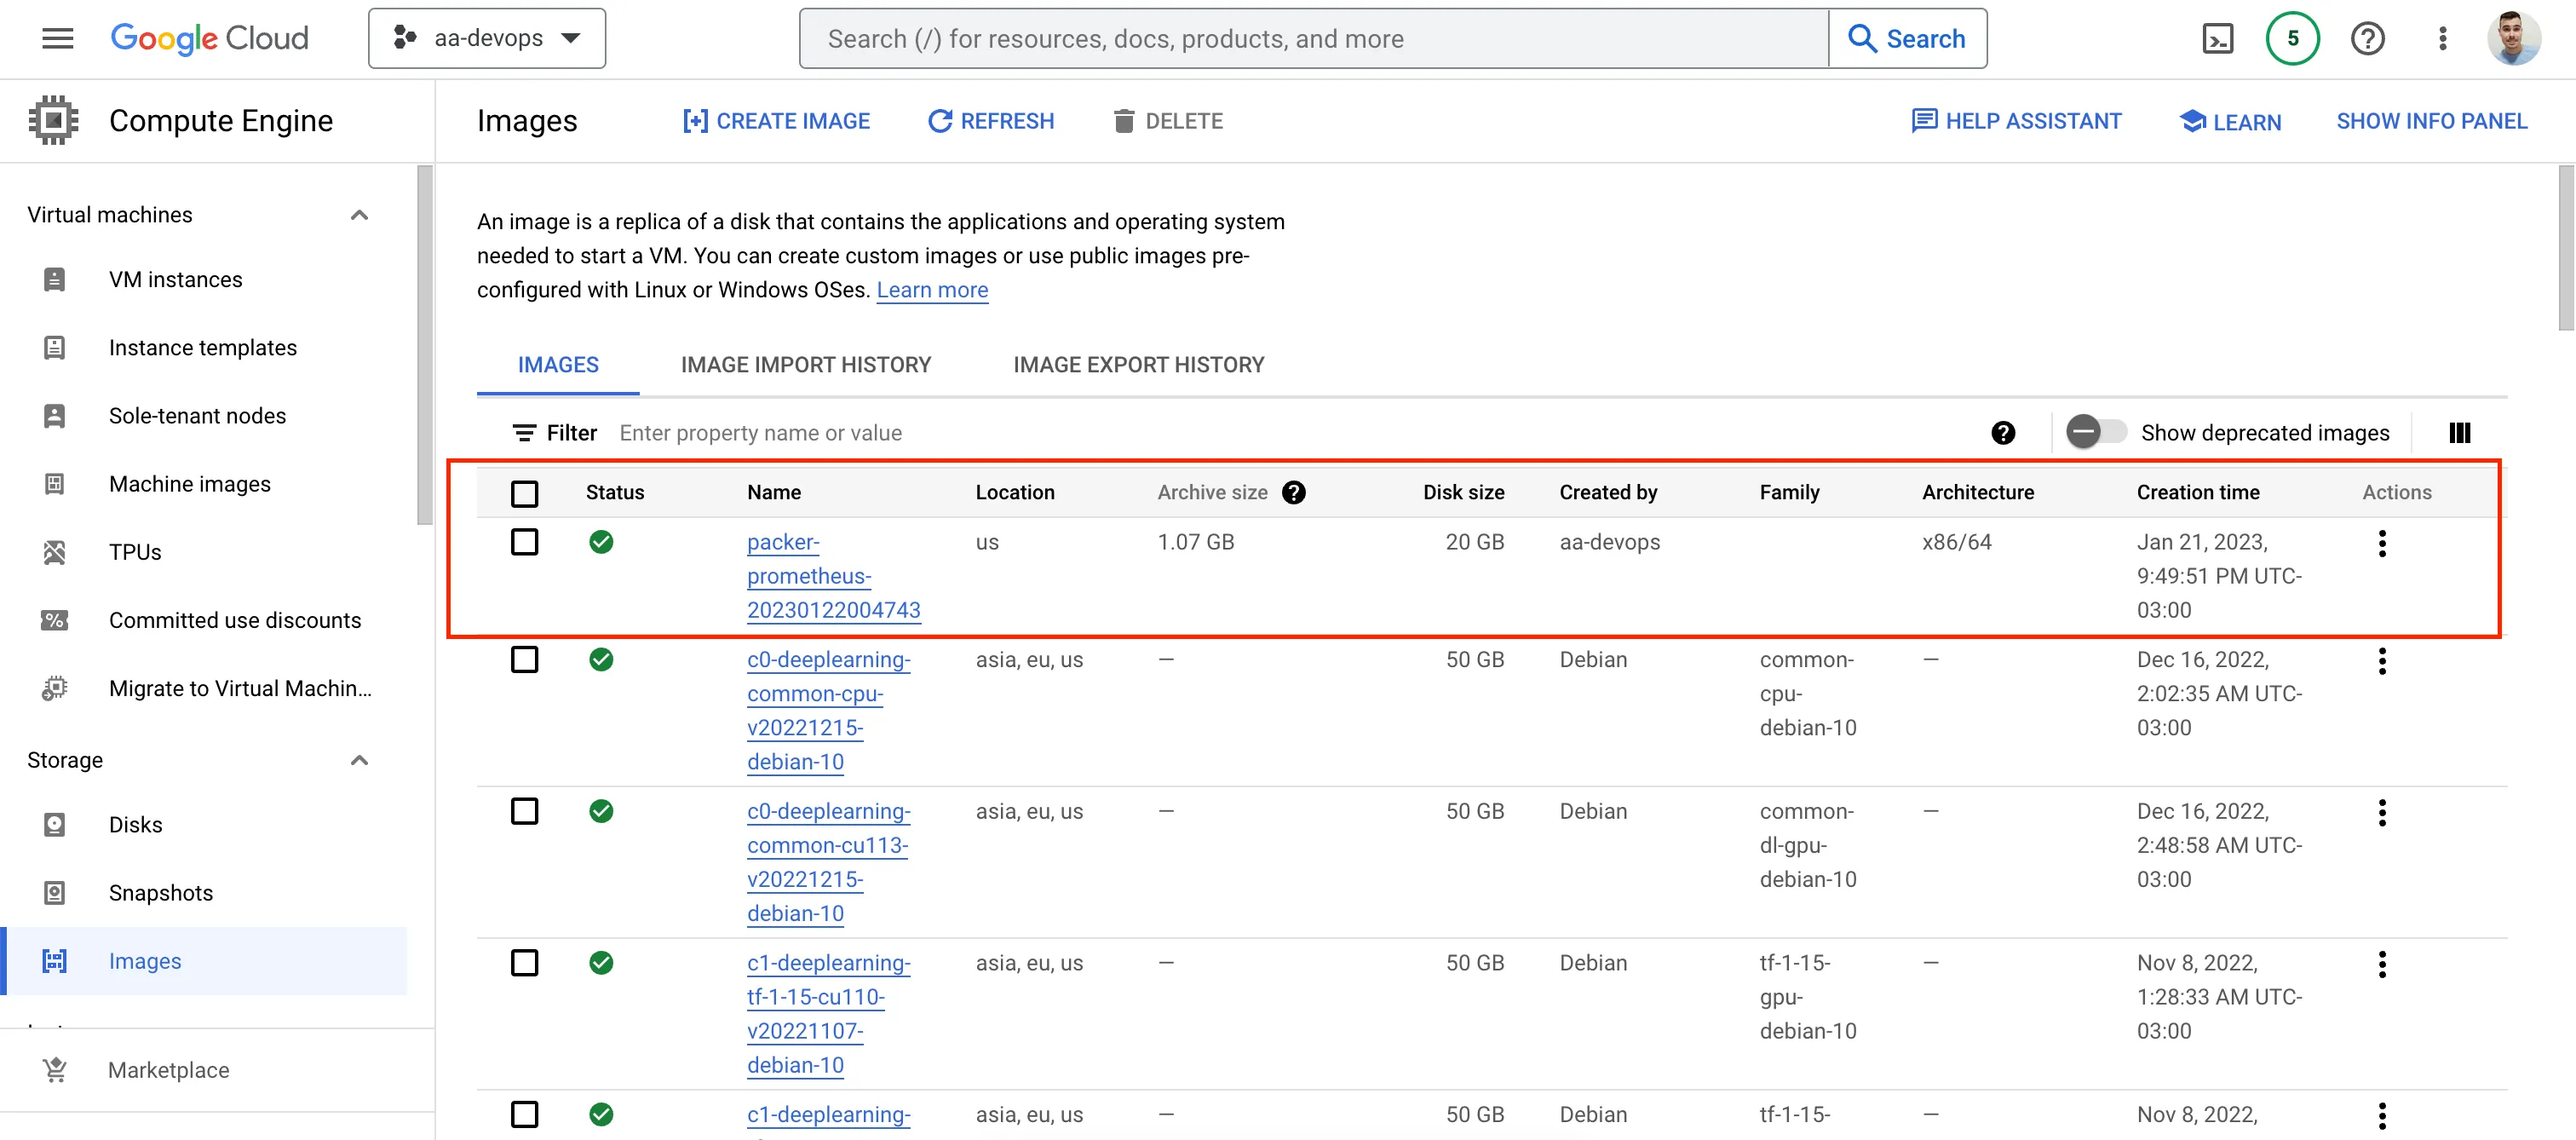The height and width of the screenshot is (1140, 2576).
Task: Sort table by Creation time column
Action: pos(2197,492)
